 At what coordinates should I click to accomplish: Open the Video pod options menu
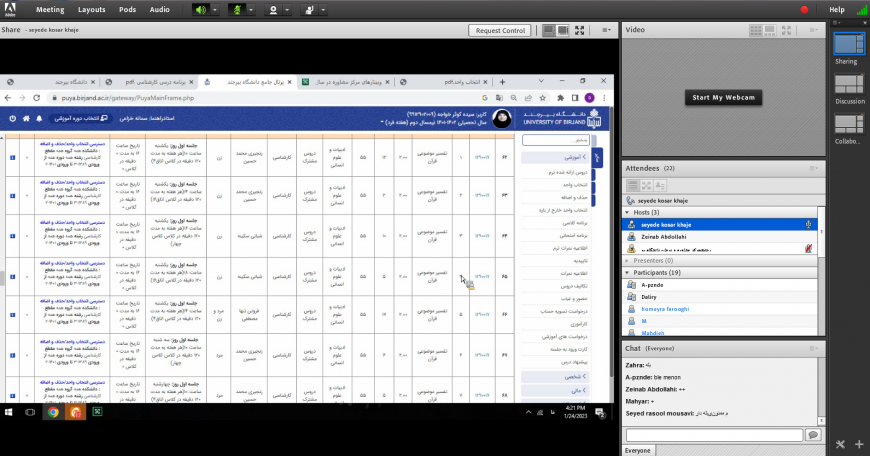coord(813,30)
